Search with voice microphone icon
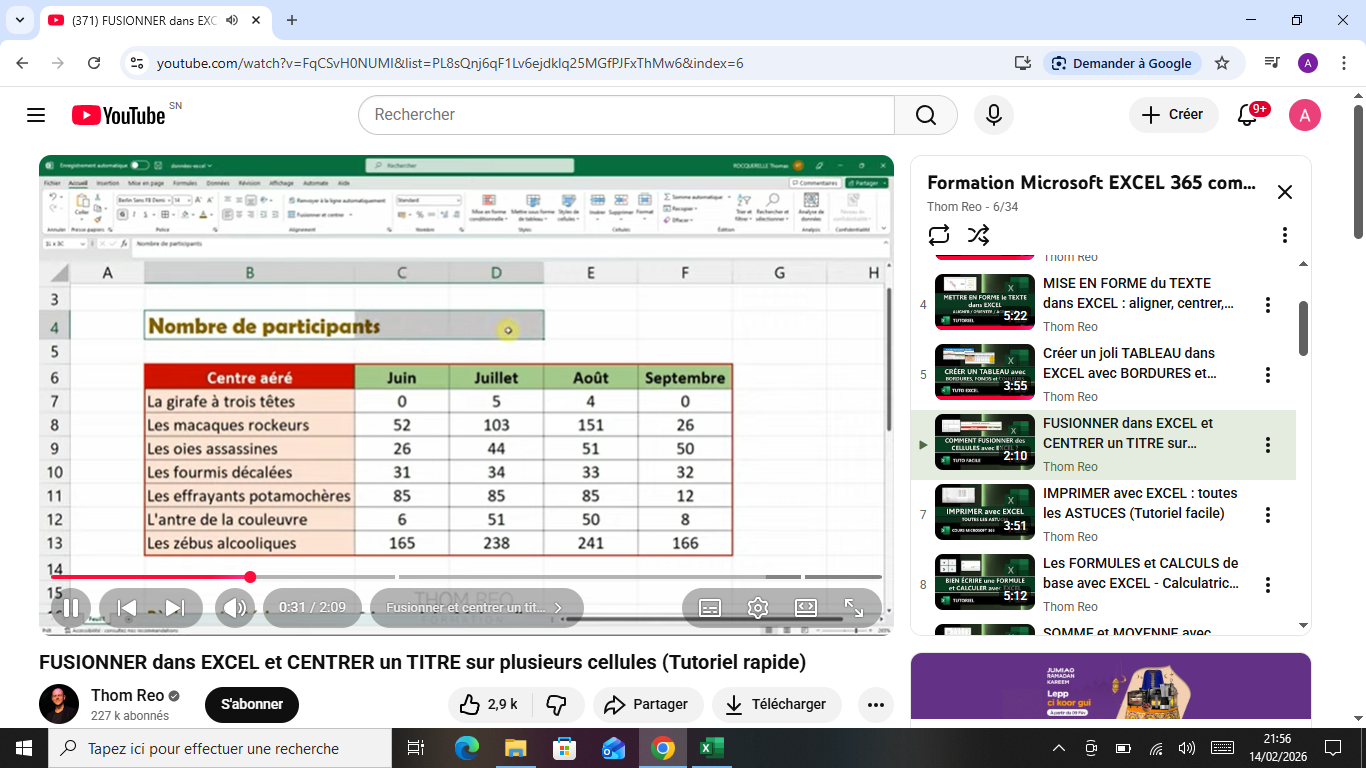Viewport: 1366px width, 768px height. click(993, 115)
